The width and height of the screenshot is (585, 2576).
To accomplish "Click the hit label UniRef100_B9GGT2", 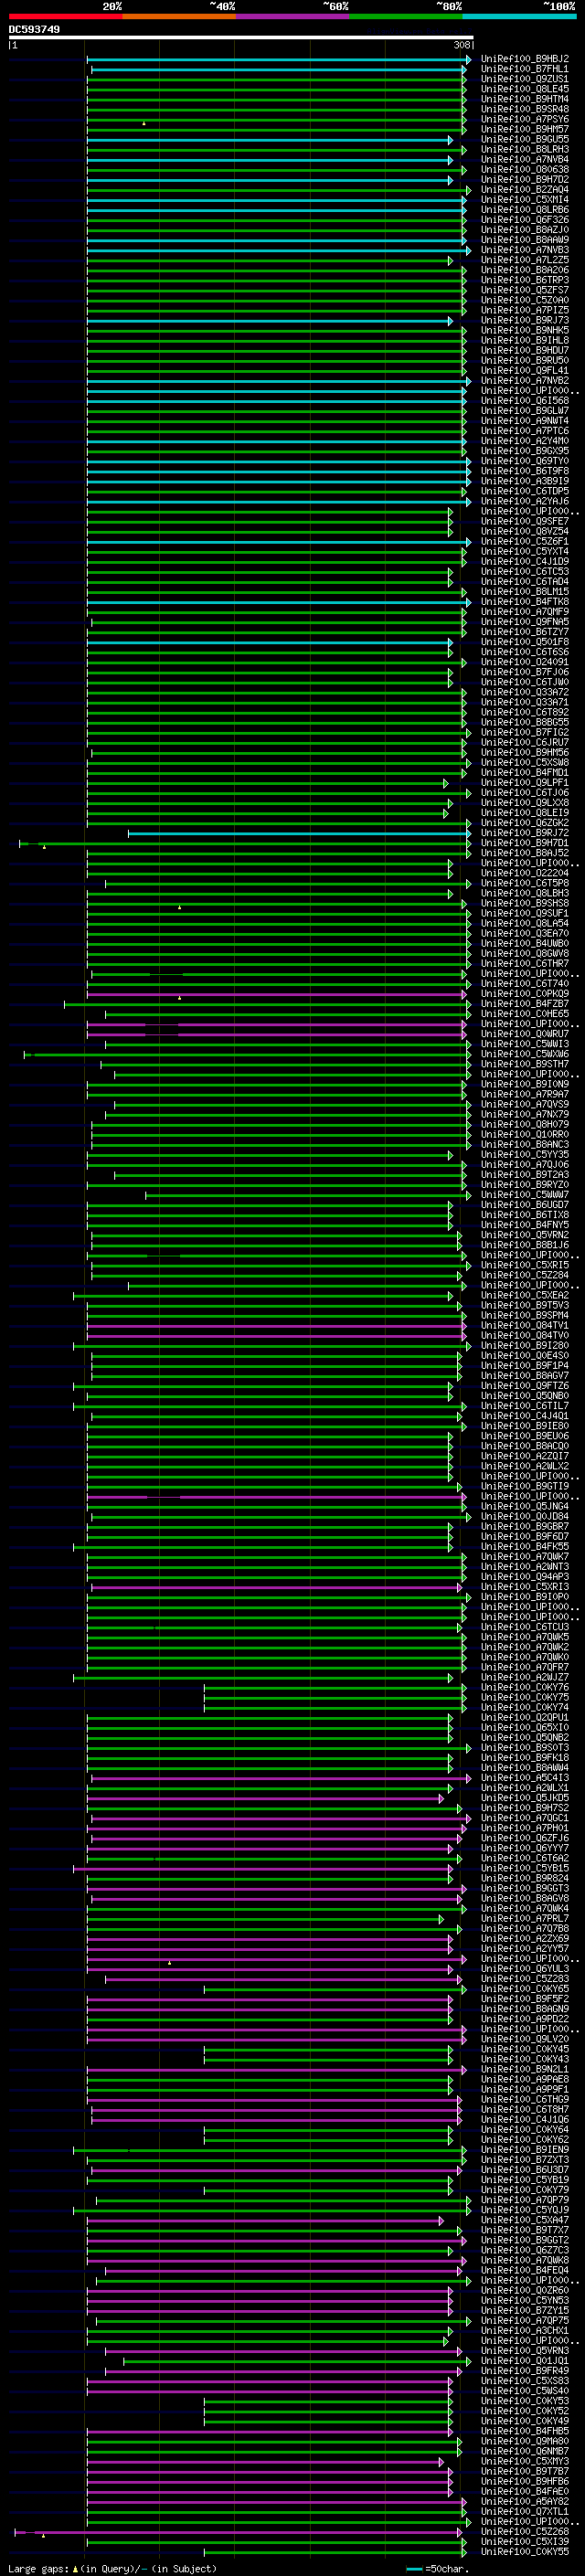I will (x=525, y=2241).
